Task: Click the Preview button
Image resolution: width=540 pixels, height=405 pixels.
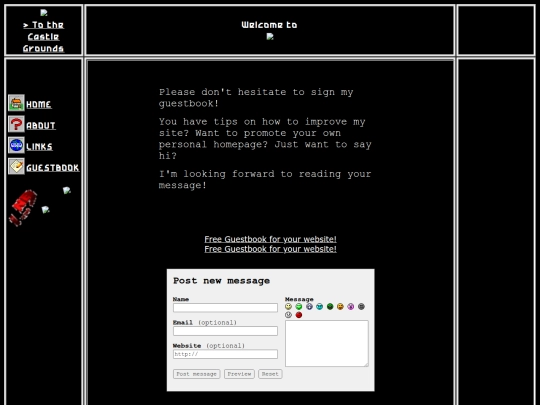Action: tap(239, 374)
